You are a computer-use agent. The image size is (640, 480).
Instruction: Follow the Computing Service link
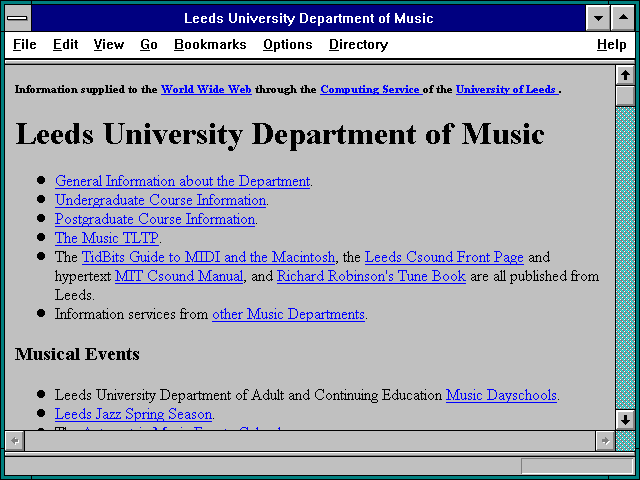371,89
